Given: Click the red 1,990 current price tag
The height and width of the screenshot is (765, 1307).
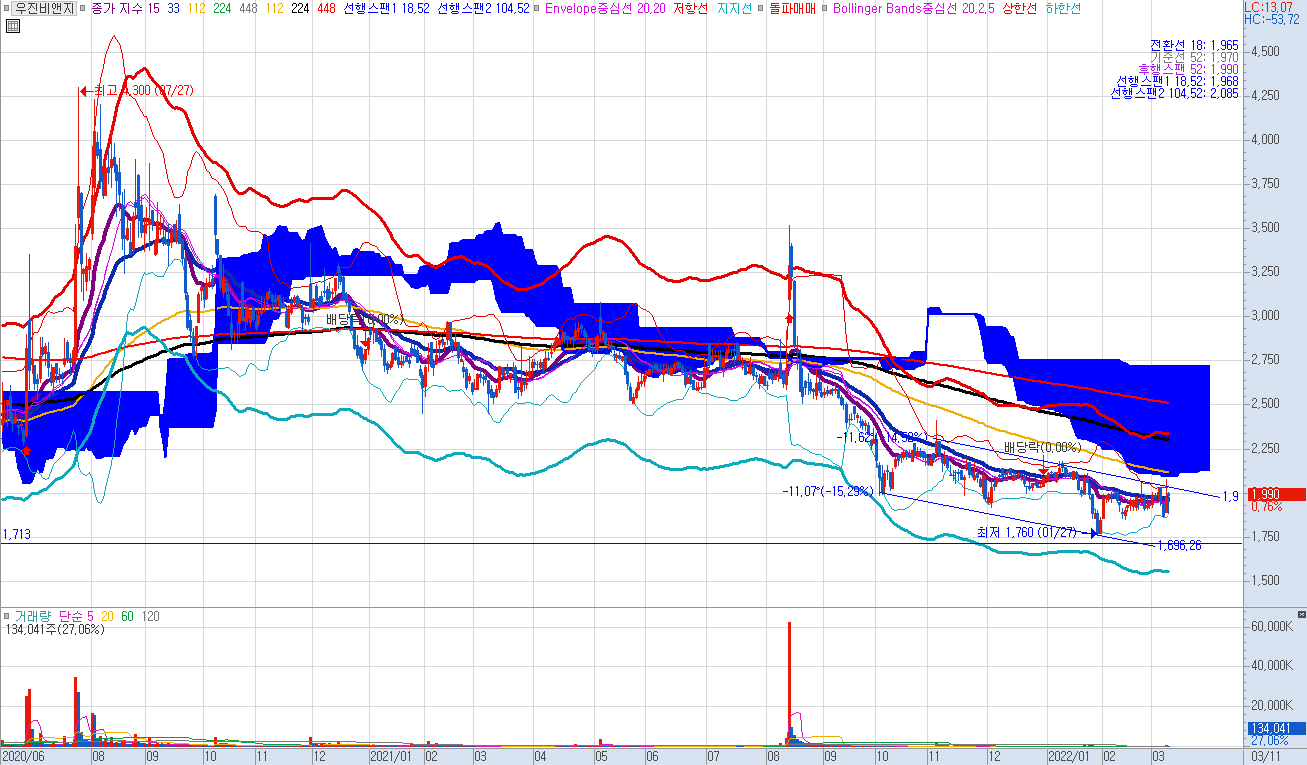Looking at the screenshot, I should click(x=1275, y=494).
